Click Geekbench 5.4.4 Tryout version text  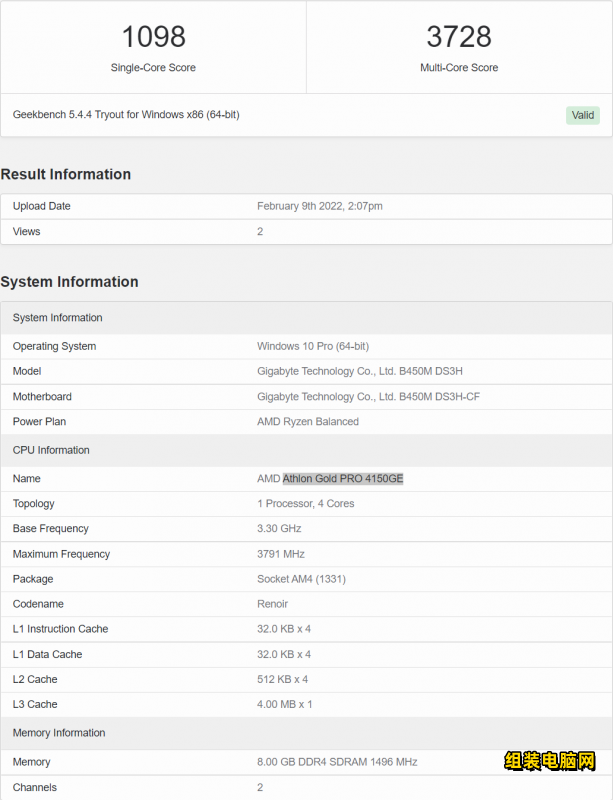click(x=126, y=115)
